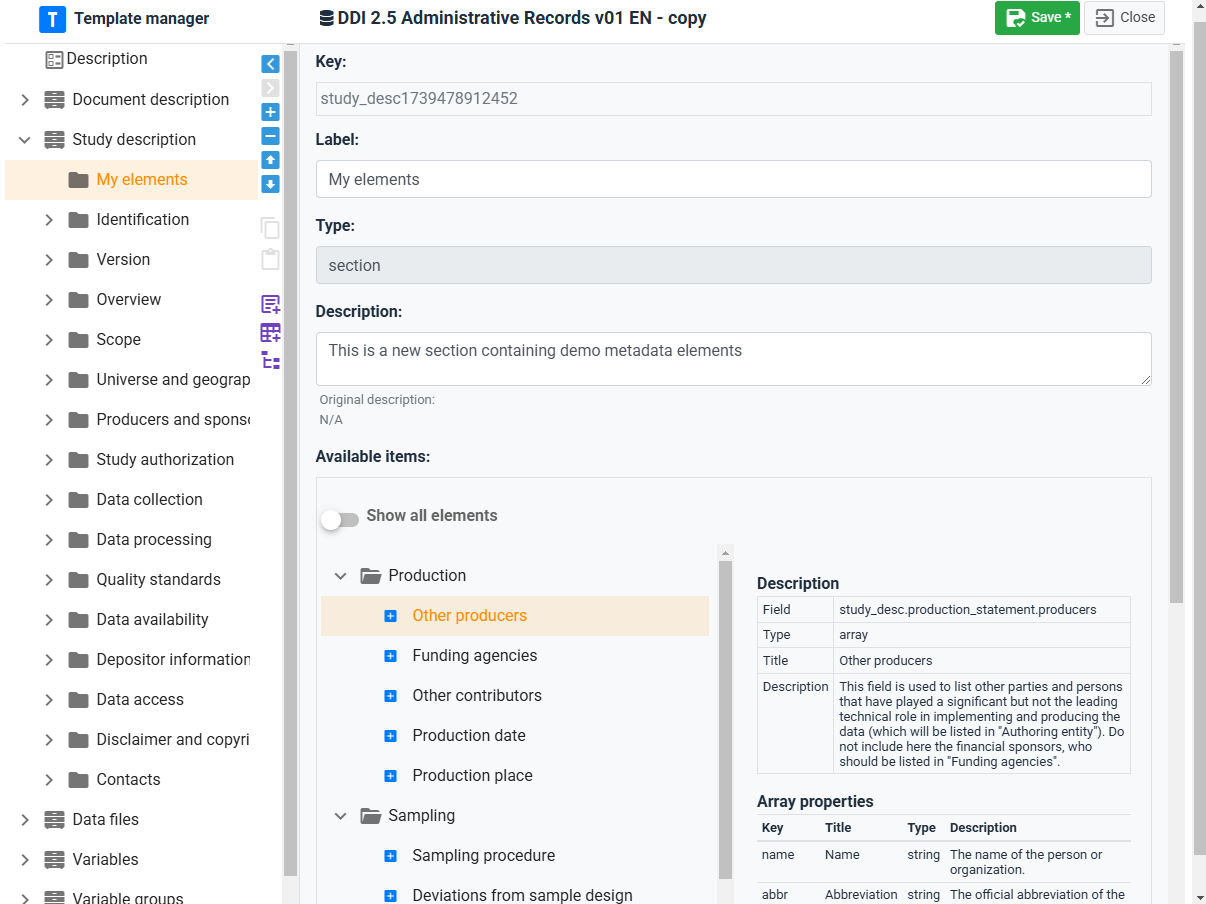Image resolution: width=1206 pixels, height=904 pixels.
Task: Click the Label input field
Action: (733, 180)
